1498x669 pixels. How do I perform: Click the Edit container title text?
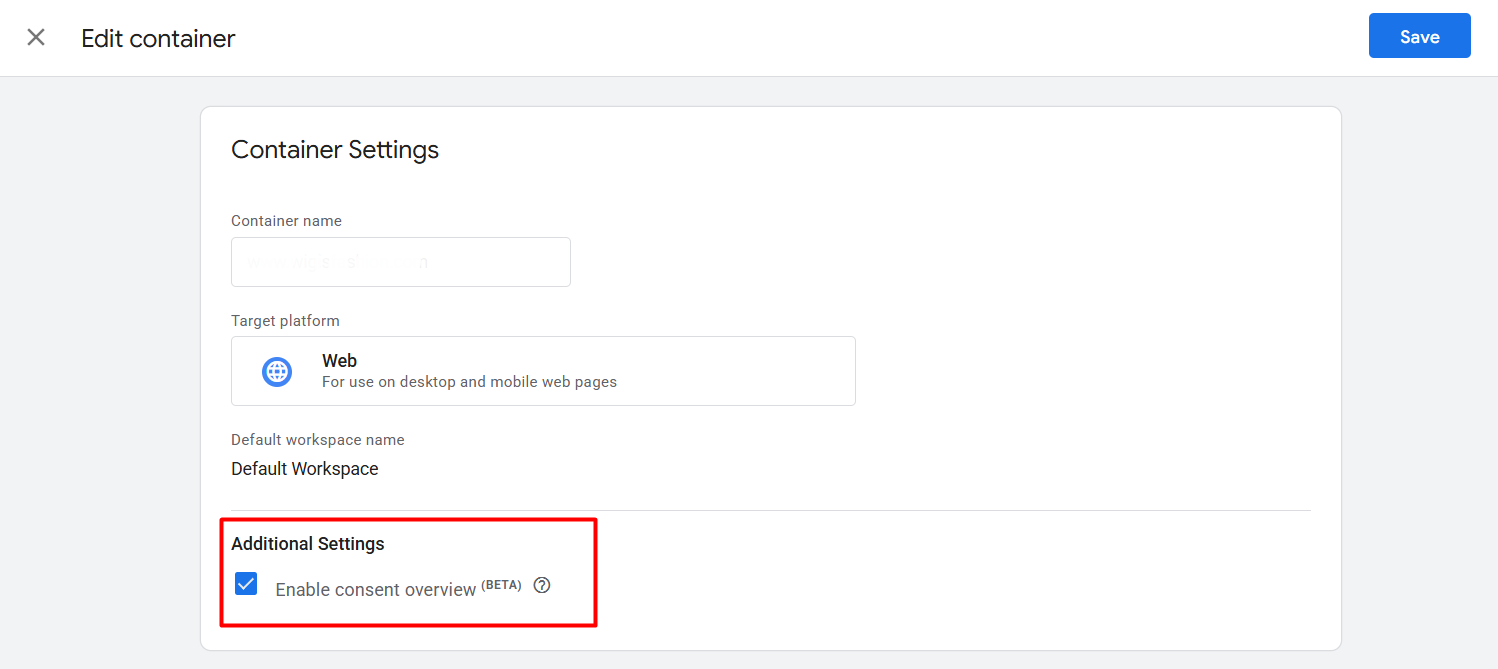point(158,39)
